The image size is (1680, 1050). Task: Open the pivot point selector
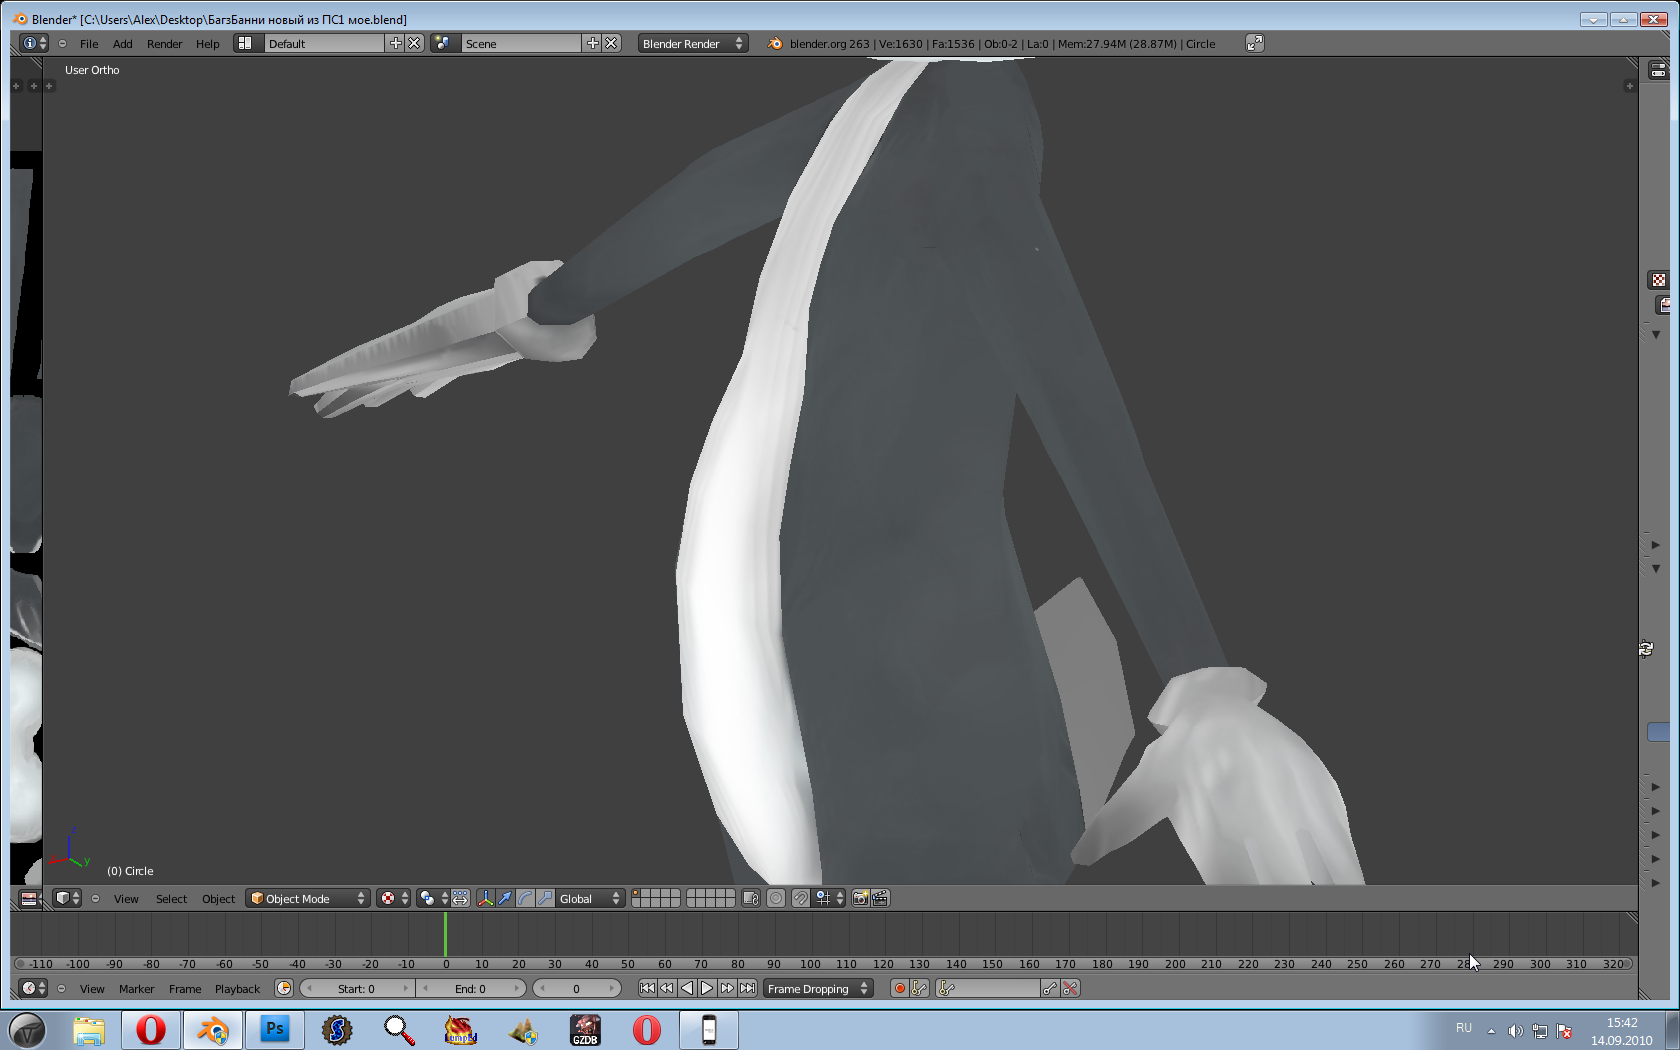(433, 898)
